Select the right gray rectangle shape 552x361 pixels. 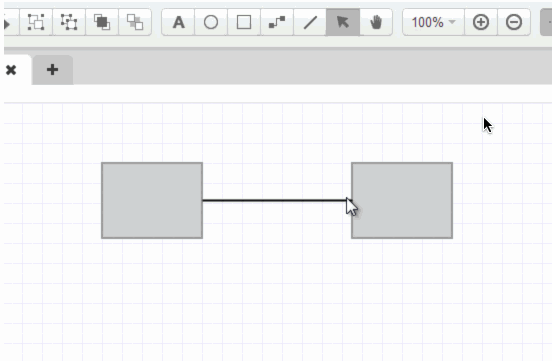point(402,200)
